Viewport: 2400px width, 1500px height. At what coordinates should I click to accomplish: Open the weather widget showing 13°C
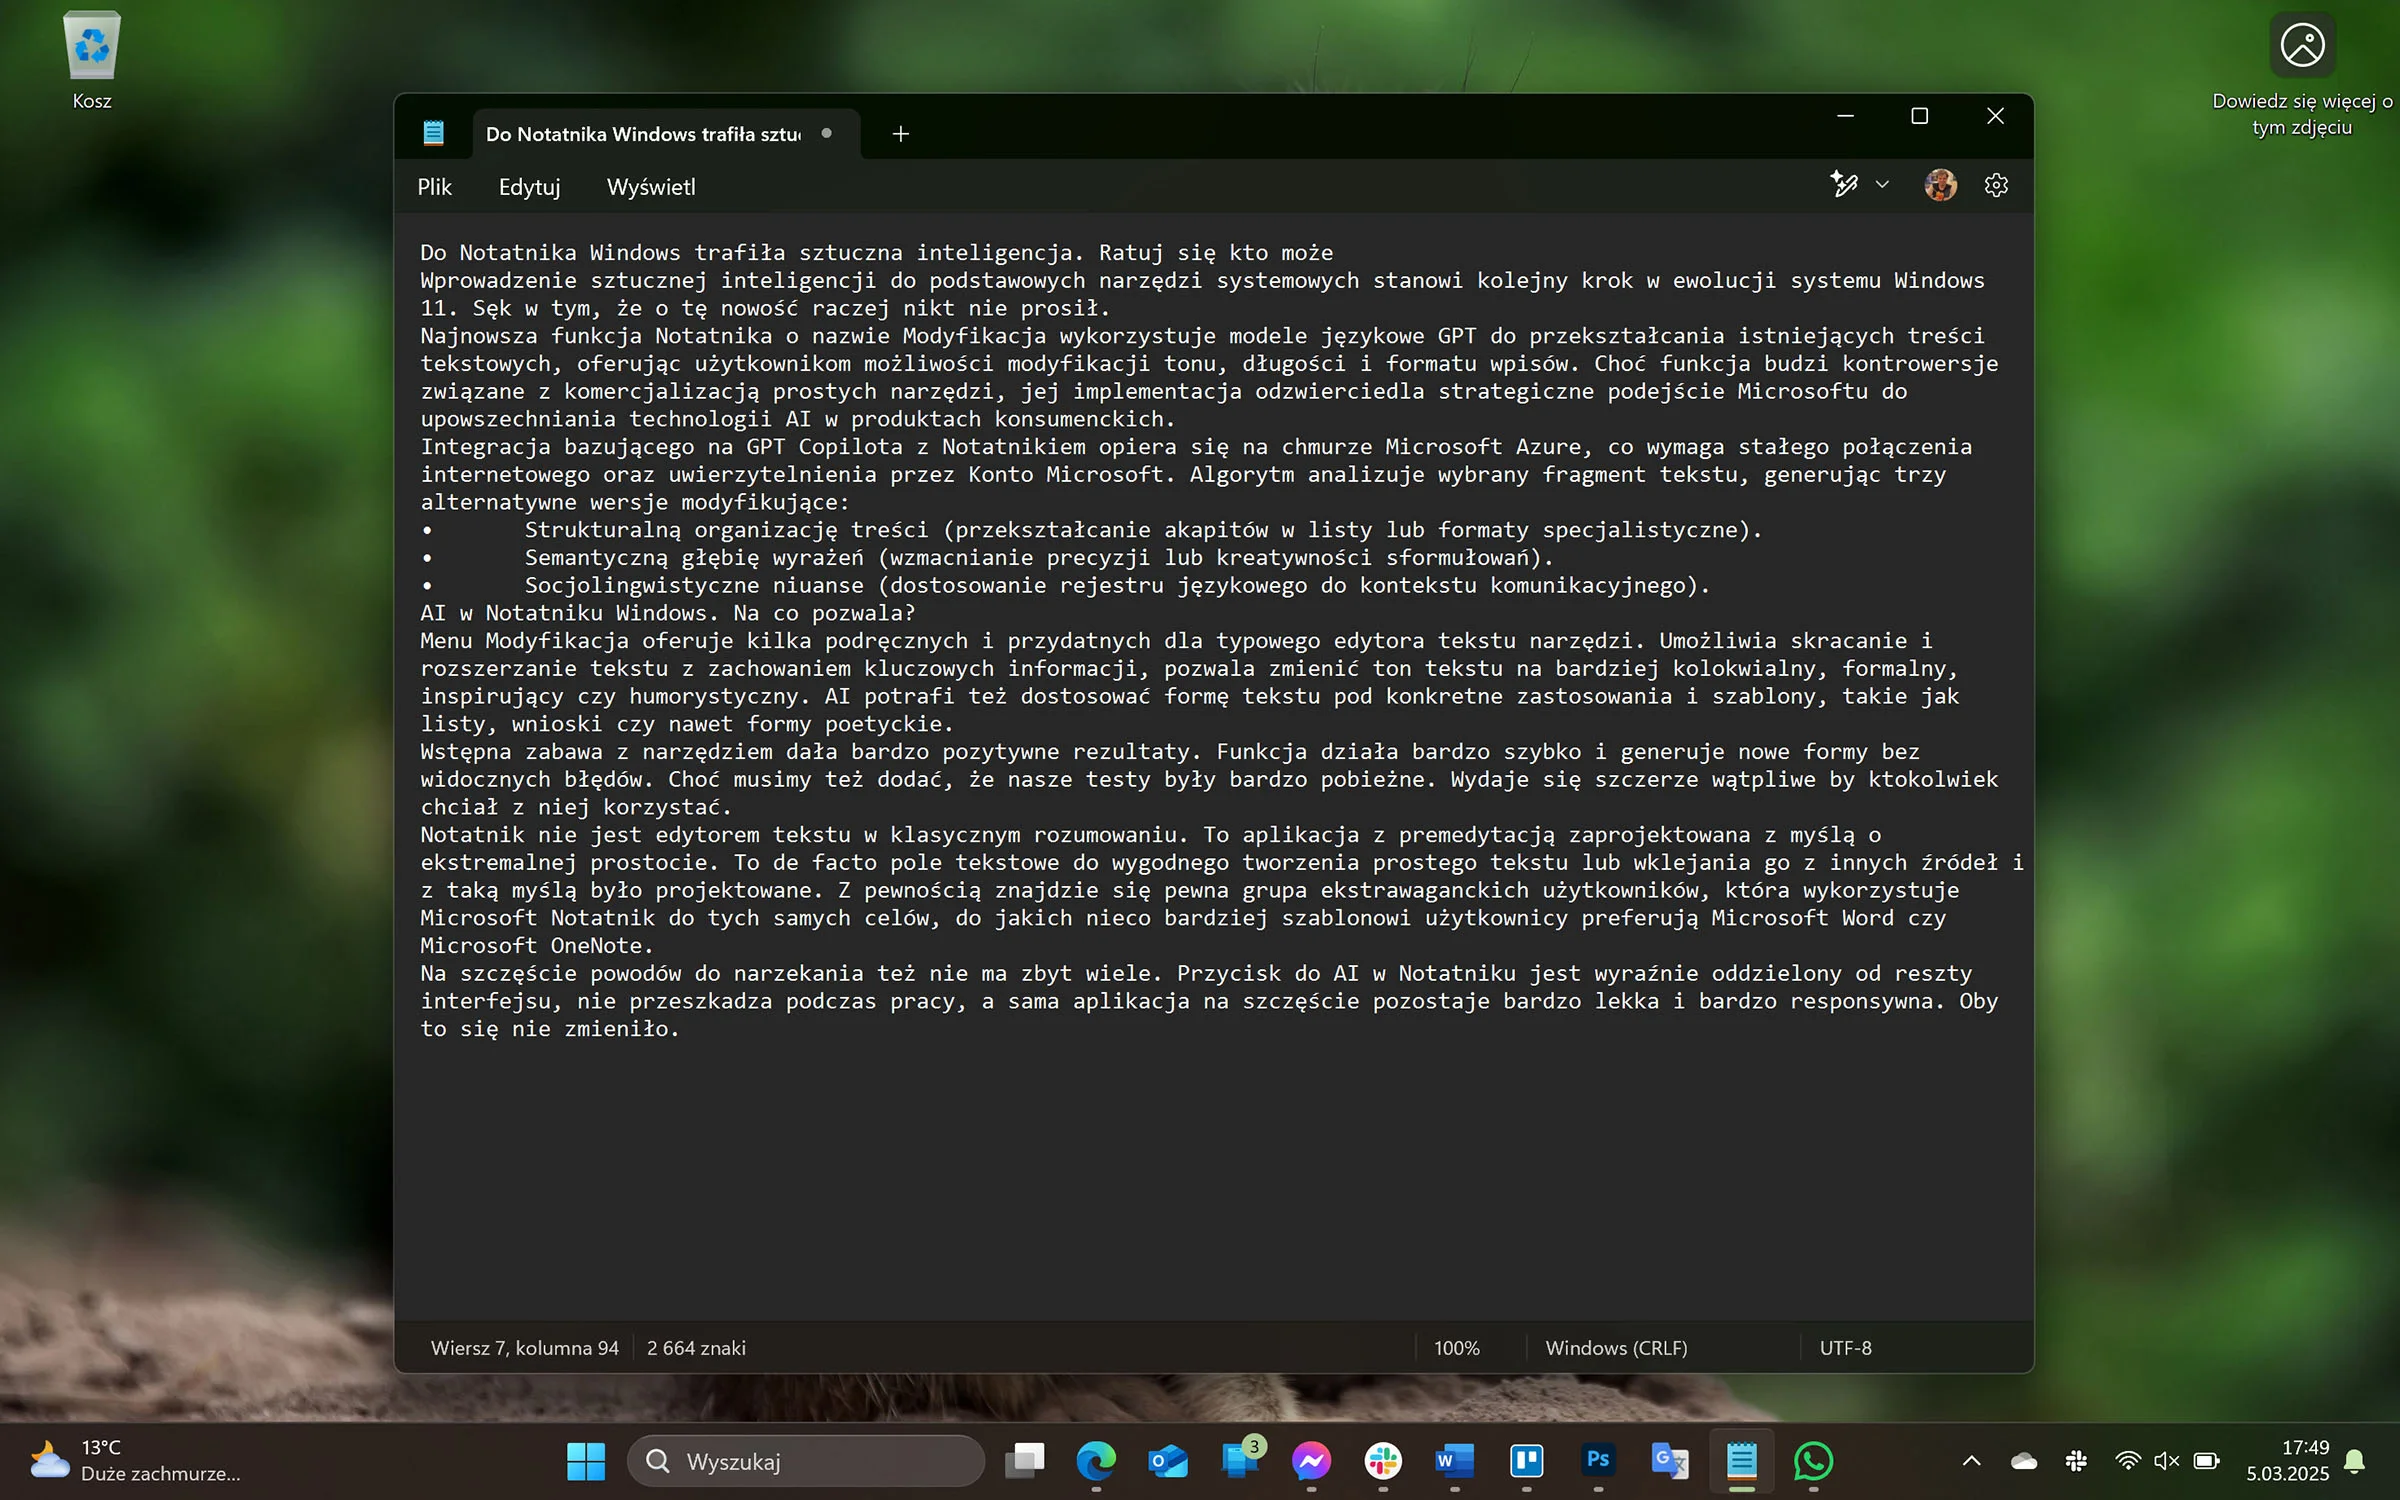point(135,1461)
